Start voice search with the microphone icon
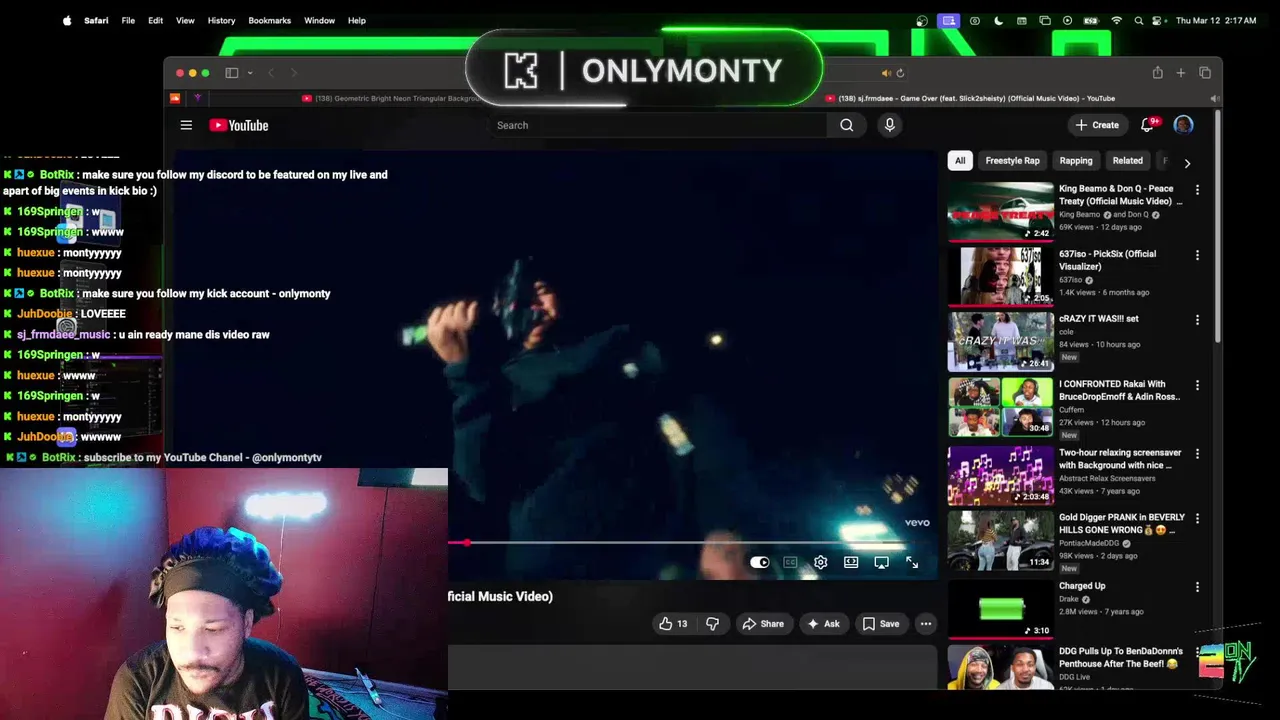 889,125
